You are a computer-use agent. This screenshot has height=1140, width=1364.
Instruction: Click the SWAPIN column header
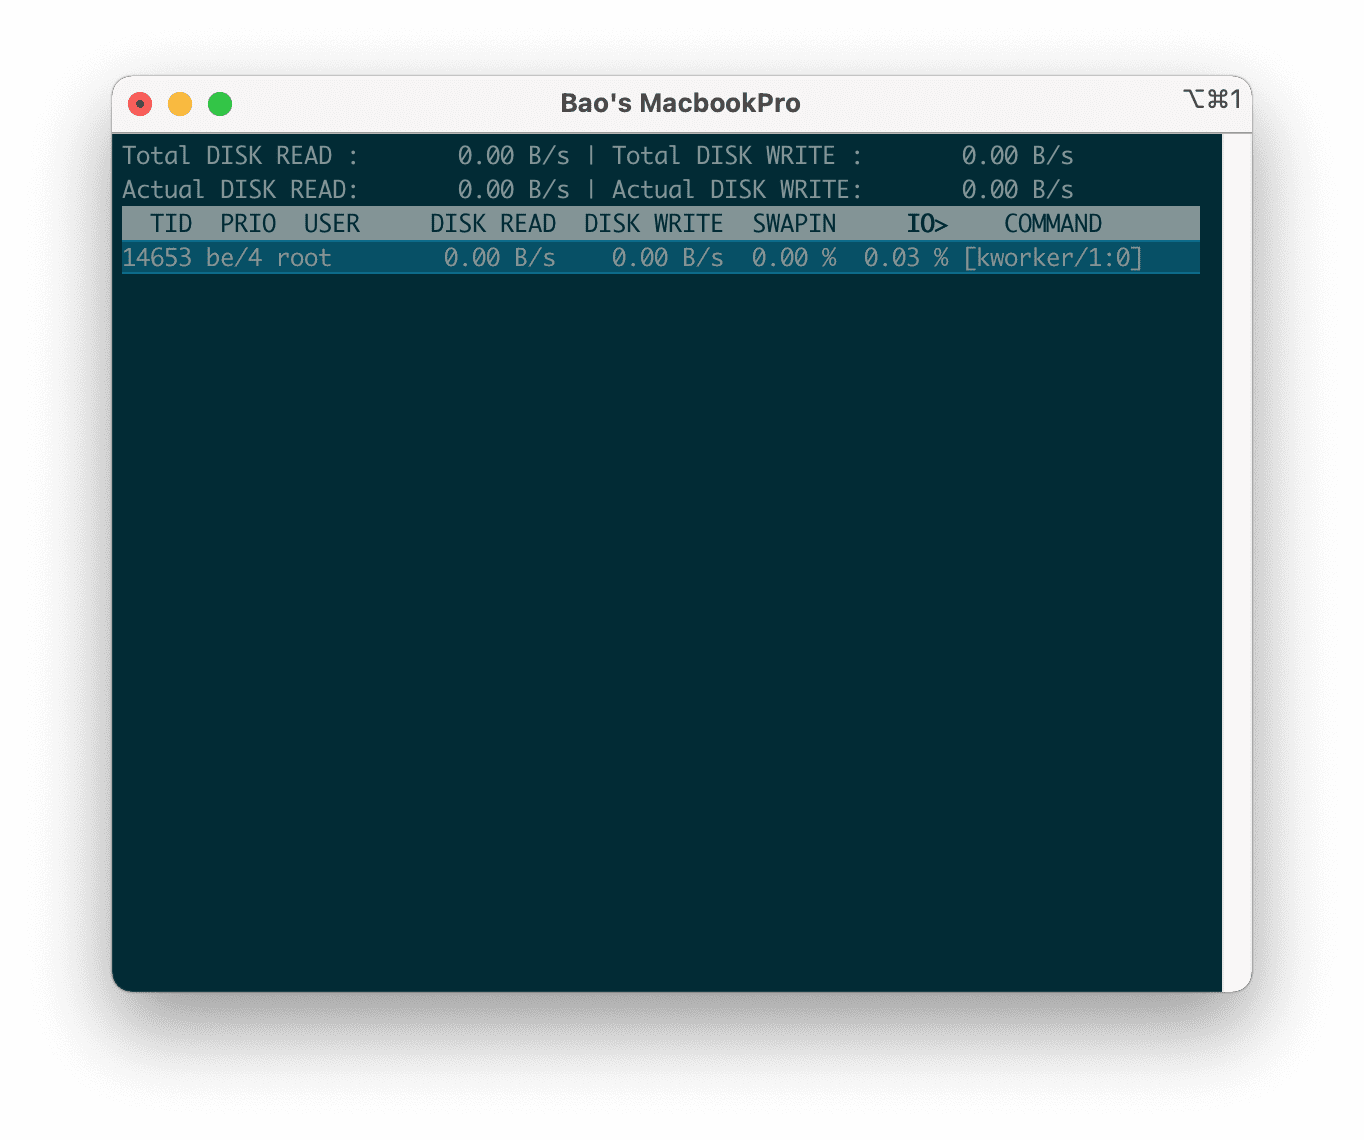(x=793, y=223)
